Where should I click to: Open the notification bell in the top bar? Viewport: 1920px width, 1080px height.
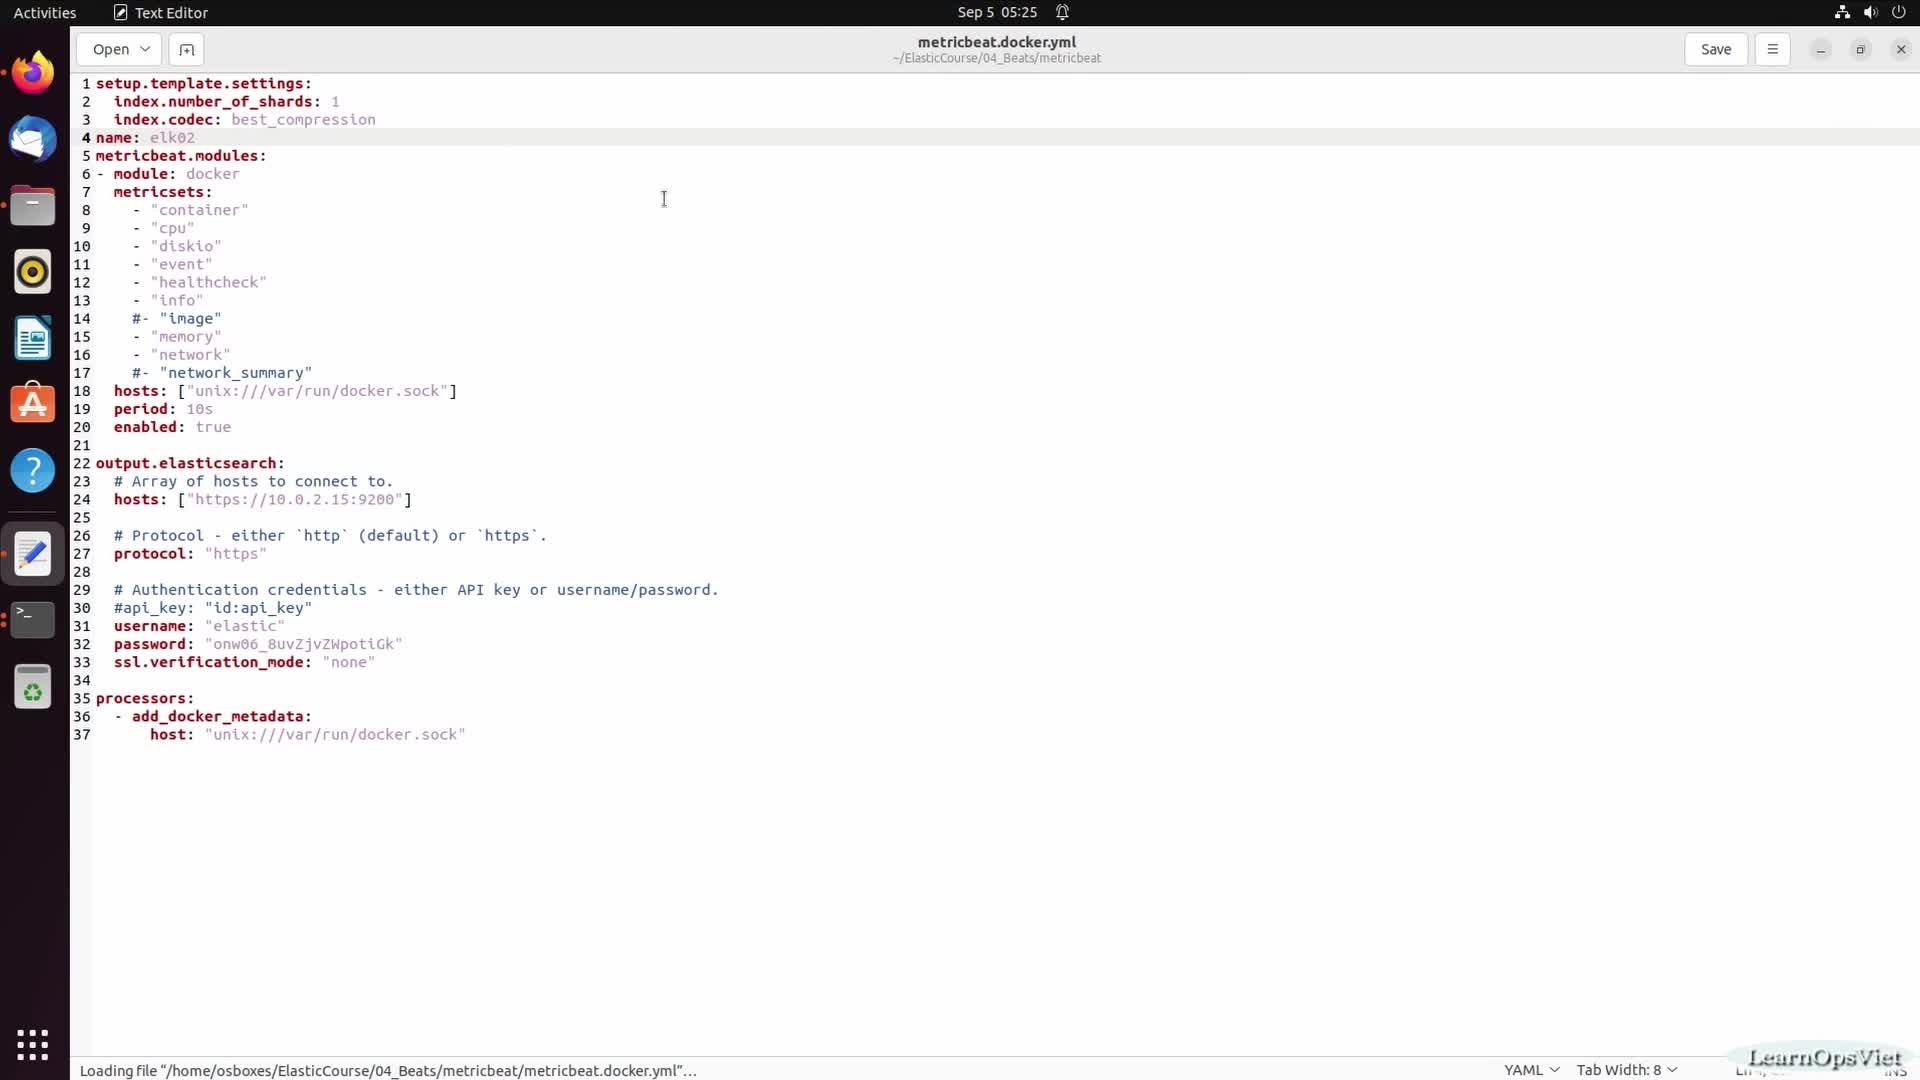coord(1062,12)
